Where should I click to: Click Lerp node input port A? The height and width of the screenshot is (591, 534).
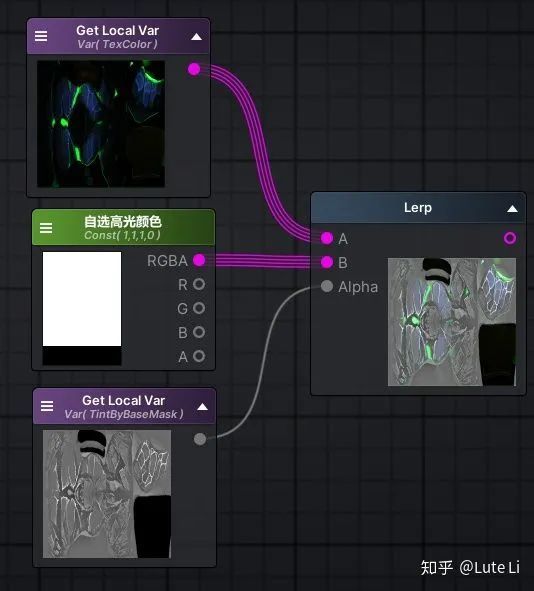327,238
